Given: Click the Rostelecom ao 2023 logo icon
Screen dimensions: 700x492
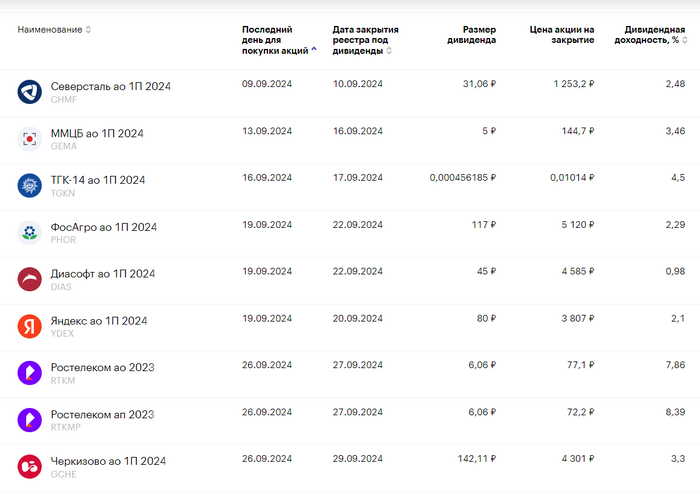Looking at the screenshot, I should pos(28,373).
